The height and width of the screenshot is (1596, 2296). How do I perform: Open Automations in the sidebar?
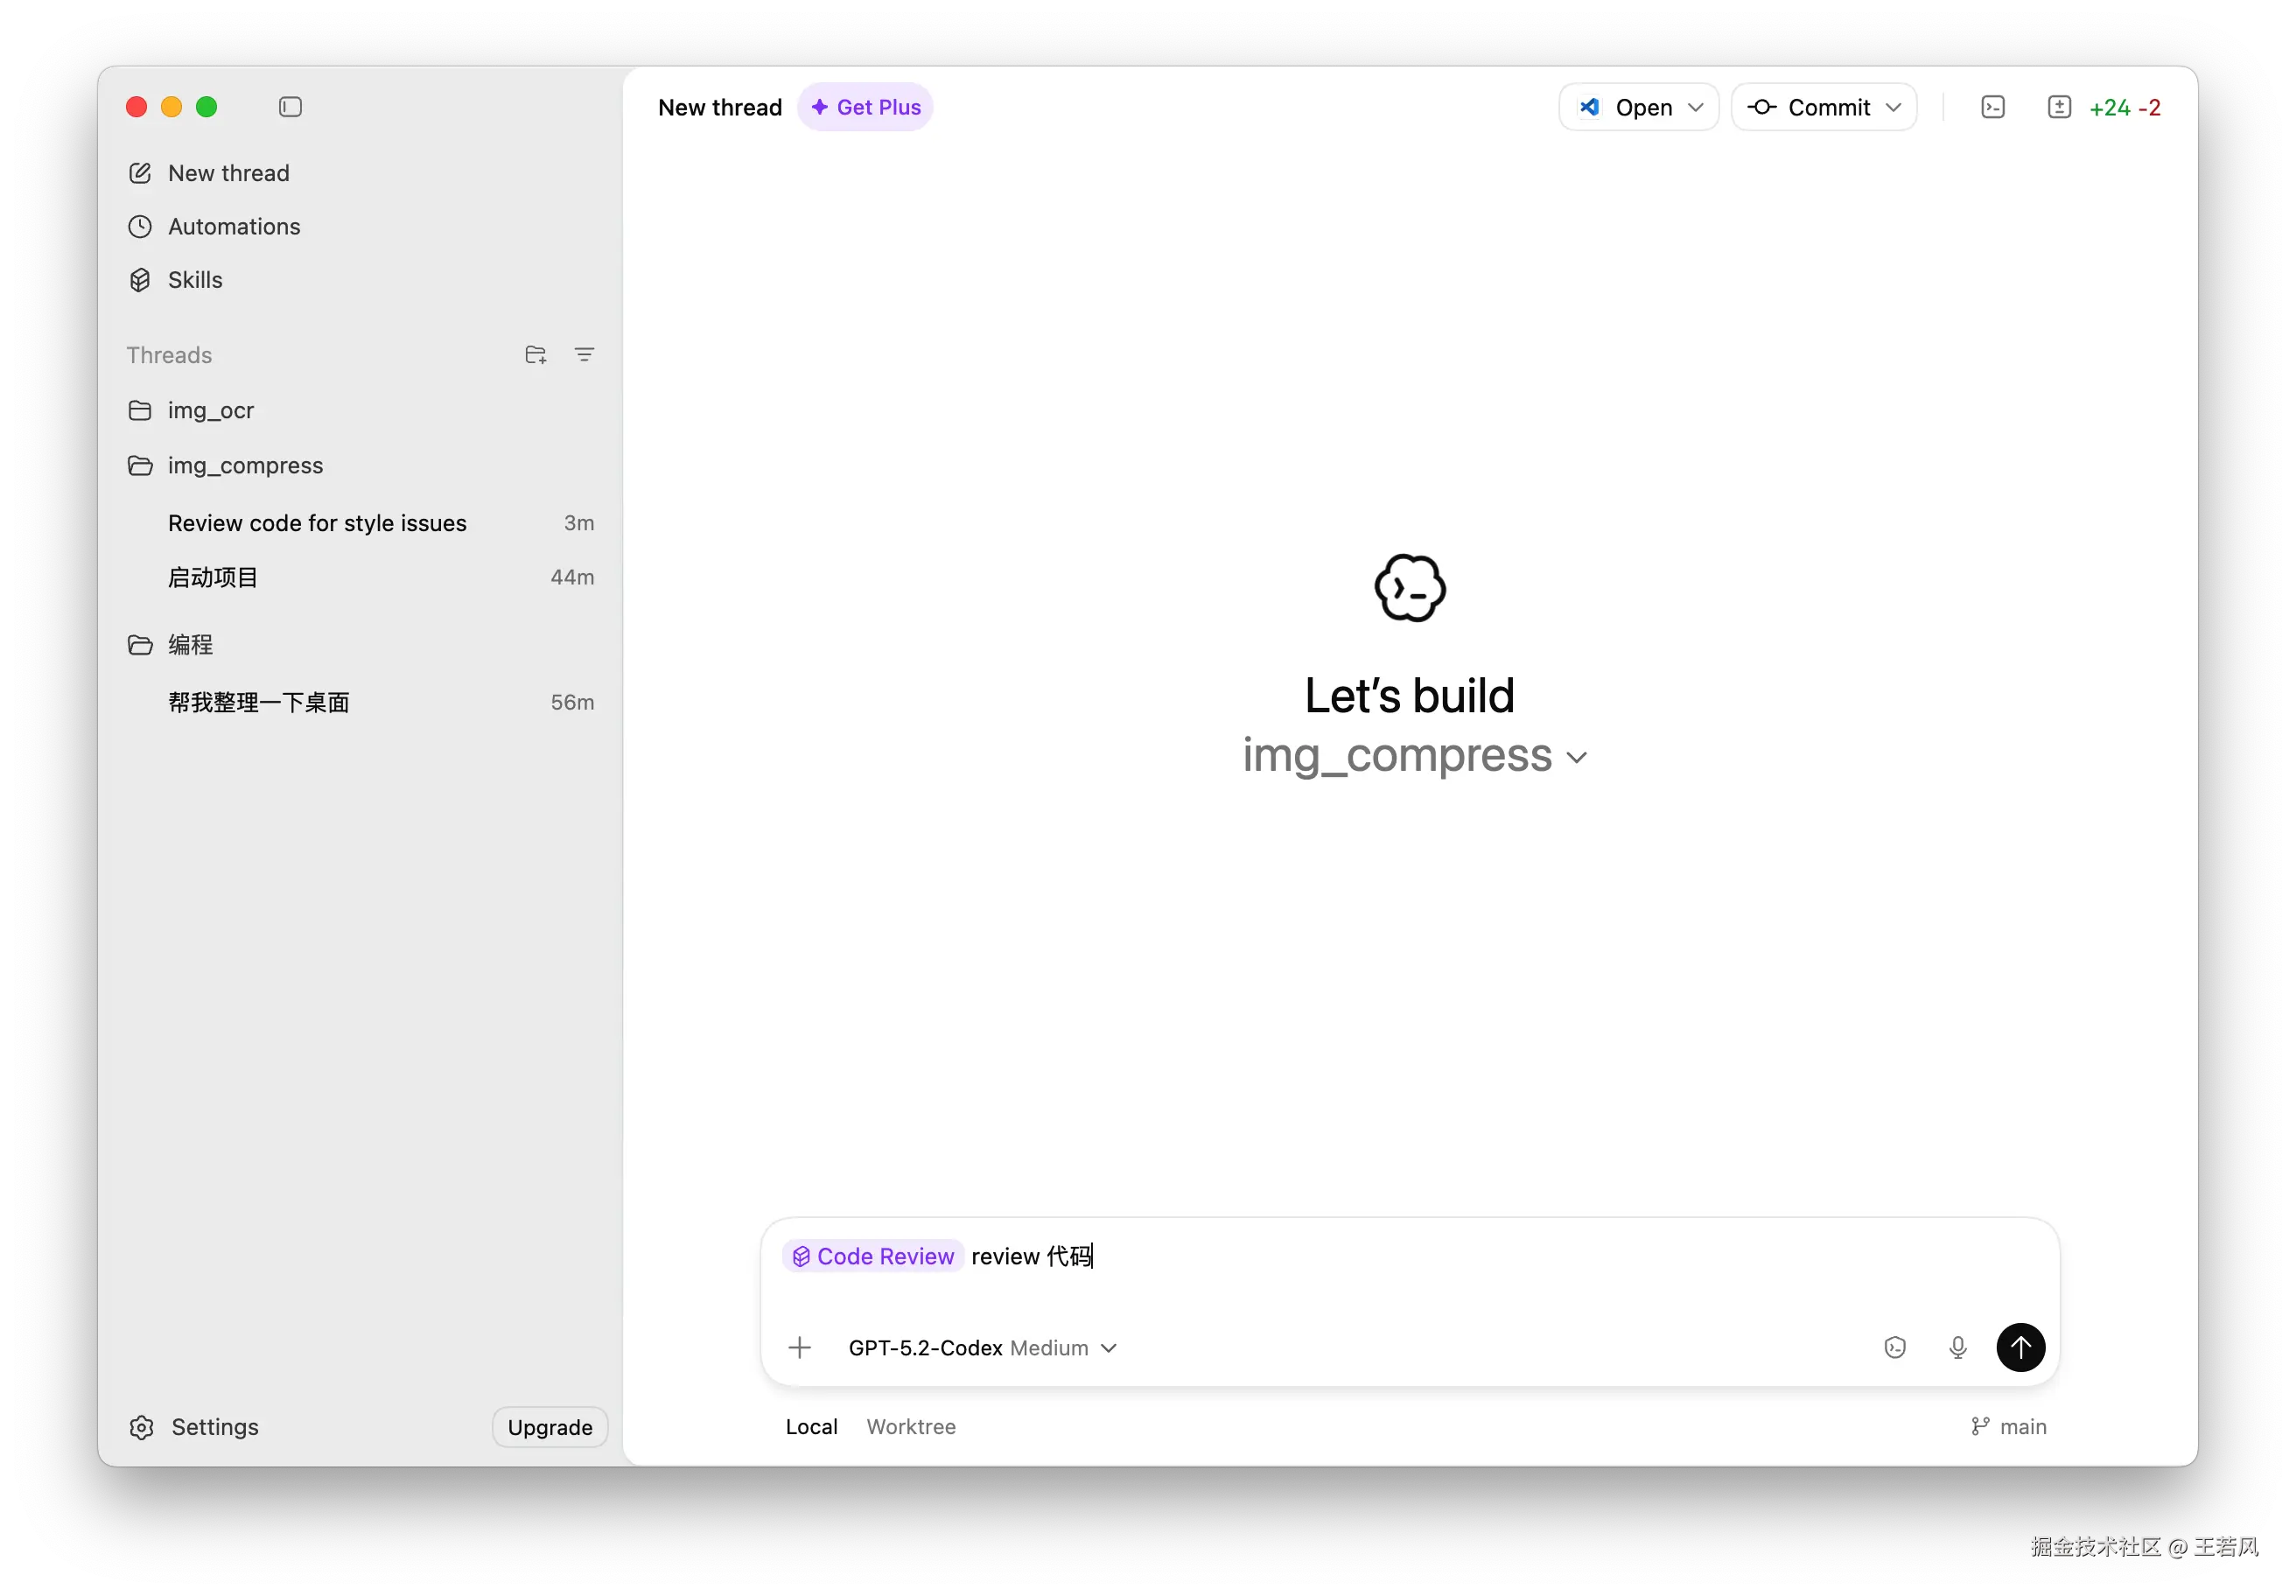tap(233, 227)
